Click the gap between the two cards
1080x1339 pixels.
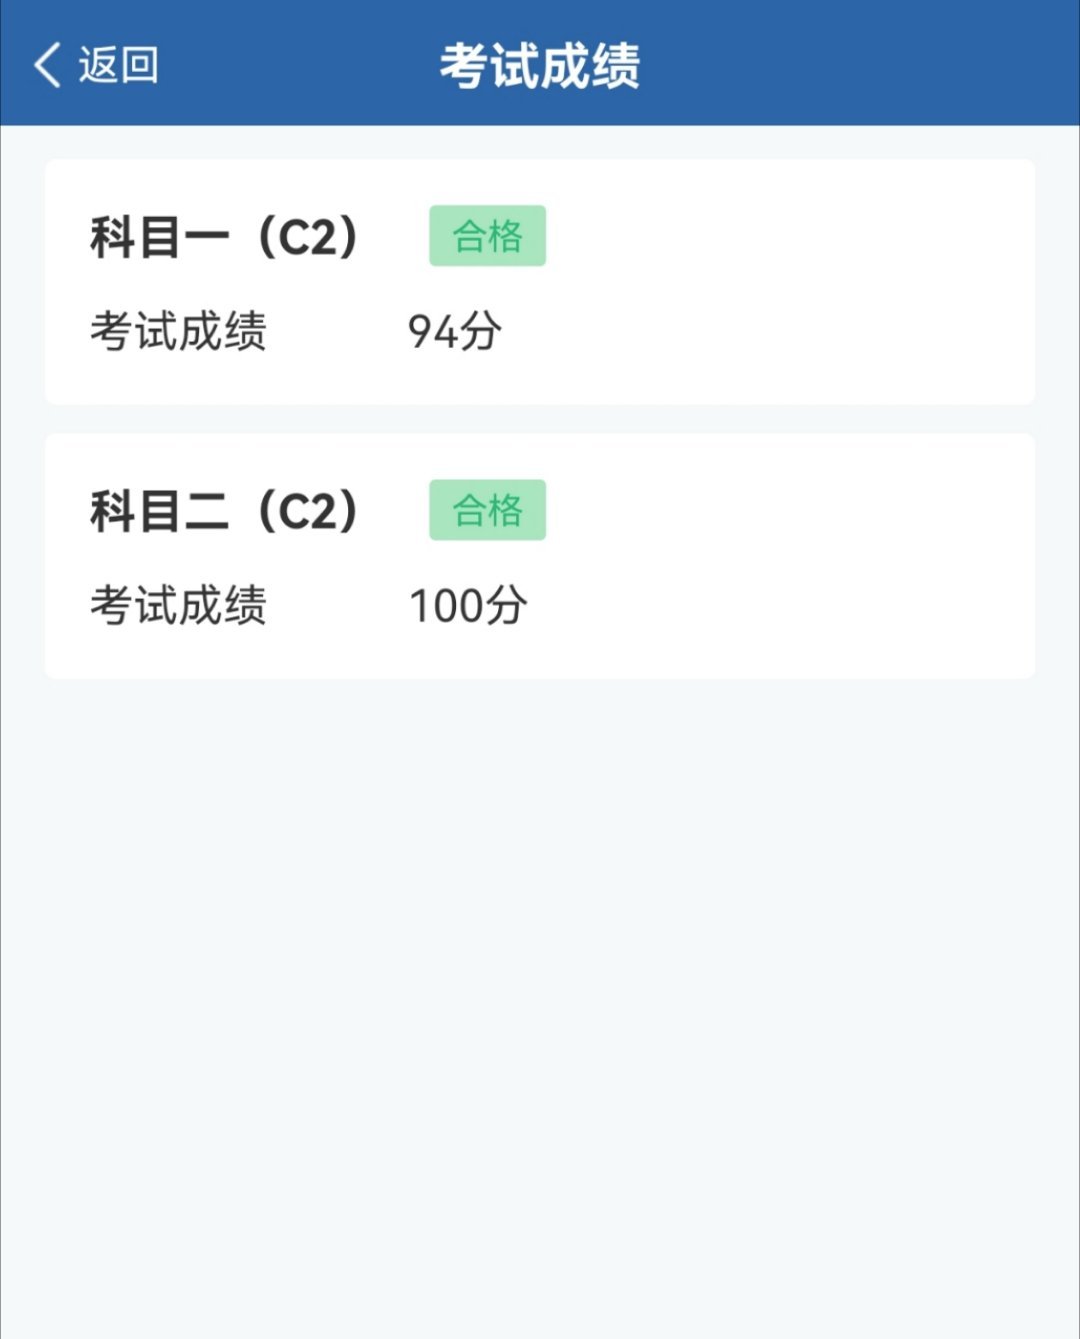click(540, 419)
